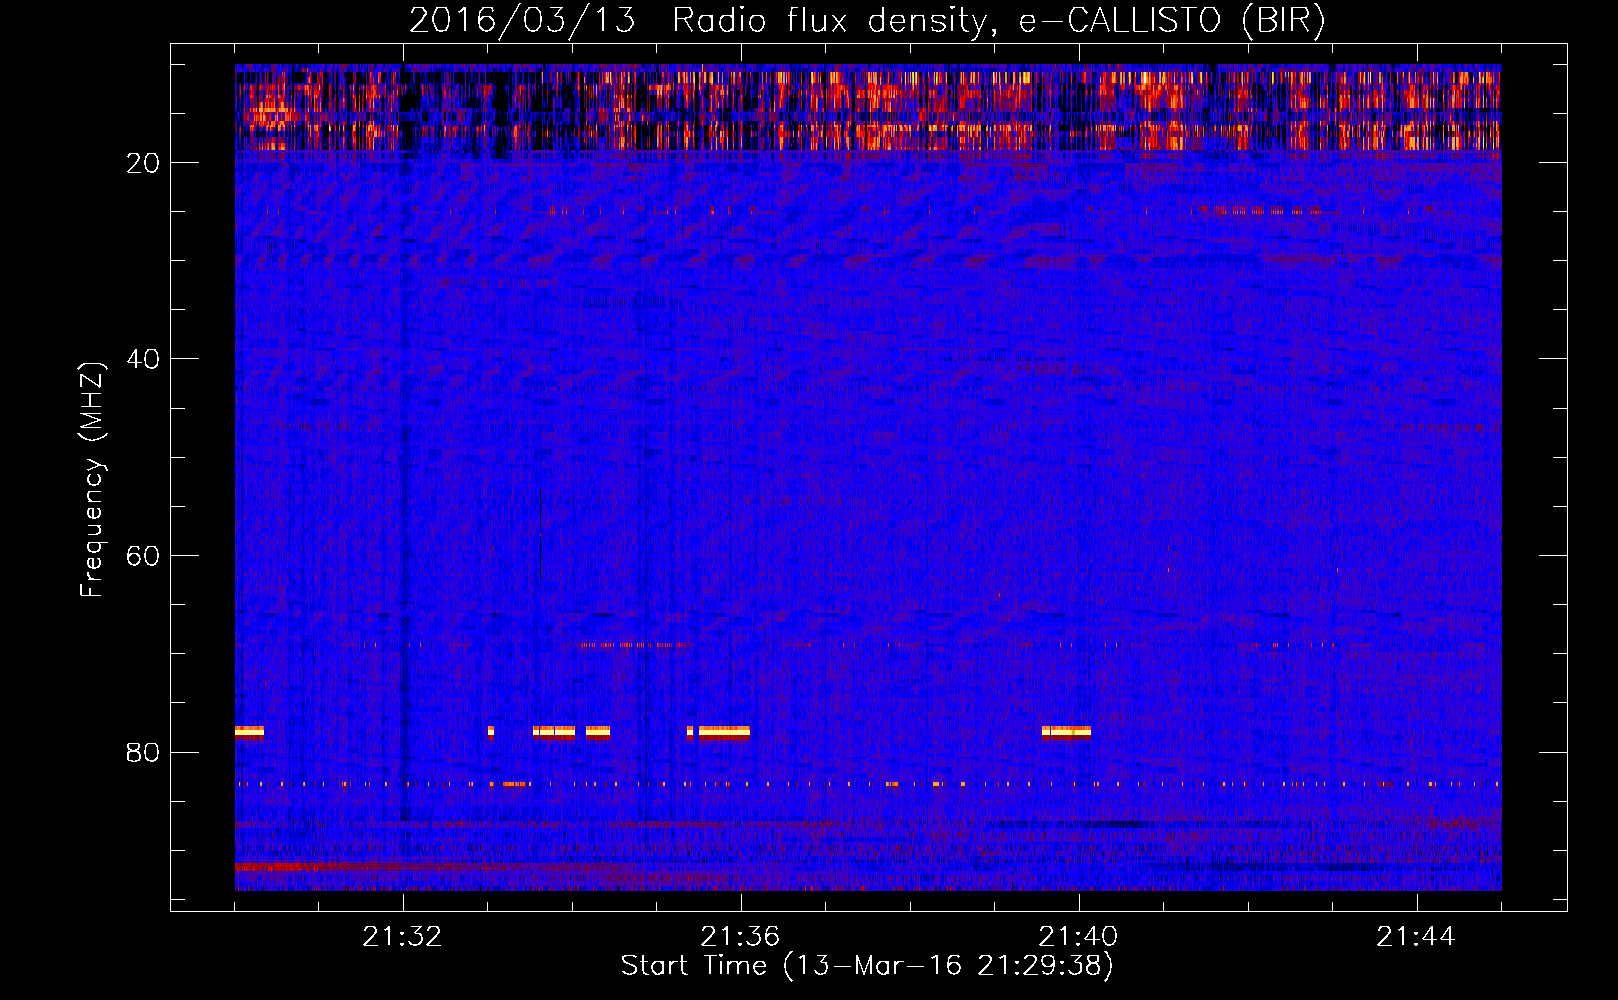
Task: Click the 40 MHz frequency tick label
Action: point(144,359)
